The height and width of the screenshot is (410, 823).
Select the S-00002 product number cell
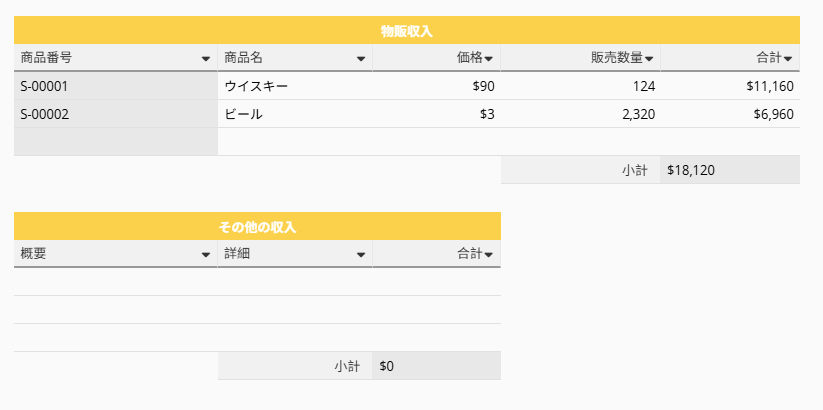[x=116, y=114]
